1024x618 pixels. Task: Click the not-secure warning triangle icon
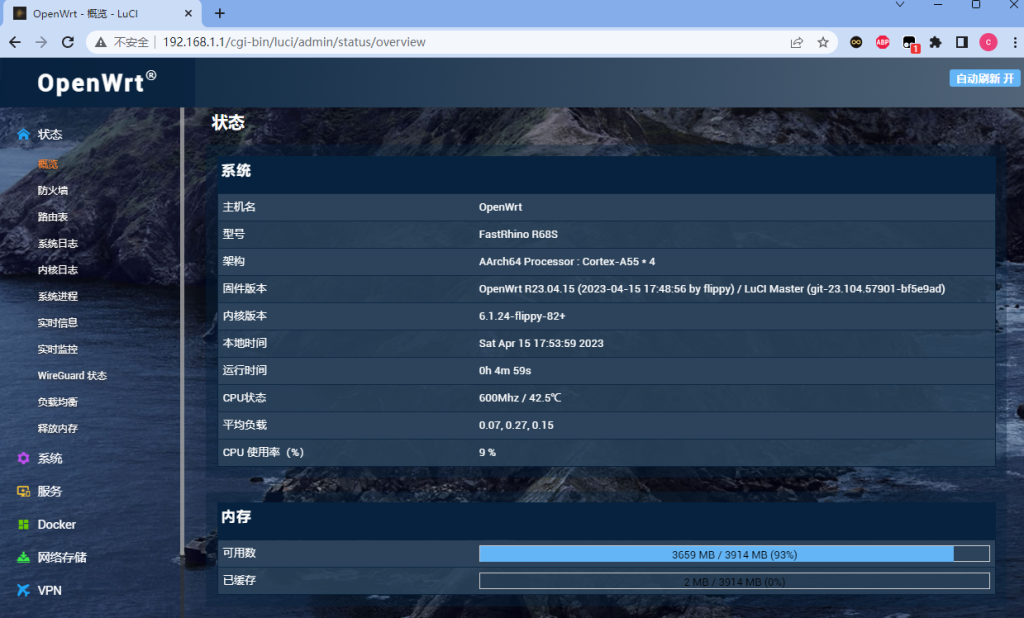click(101, 42)
